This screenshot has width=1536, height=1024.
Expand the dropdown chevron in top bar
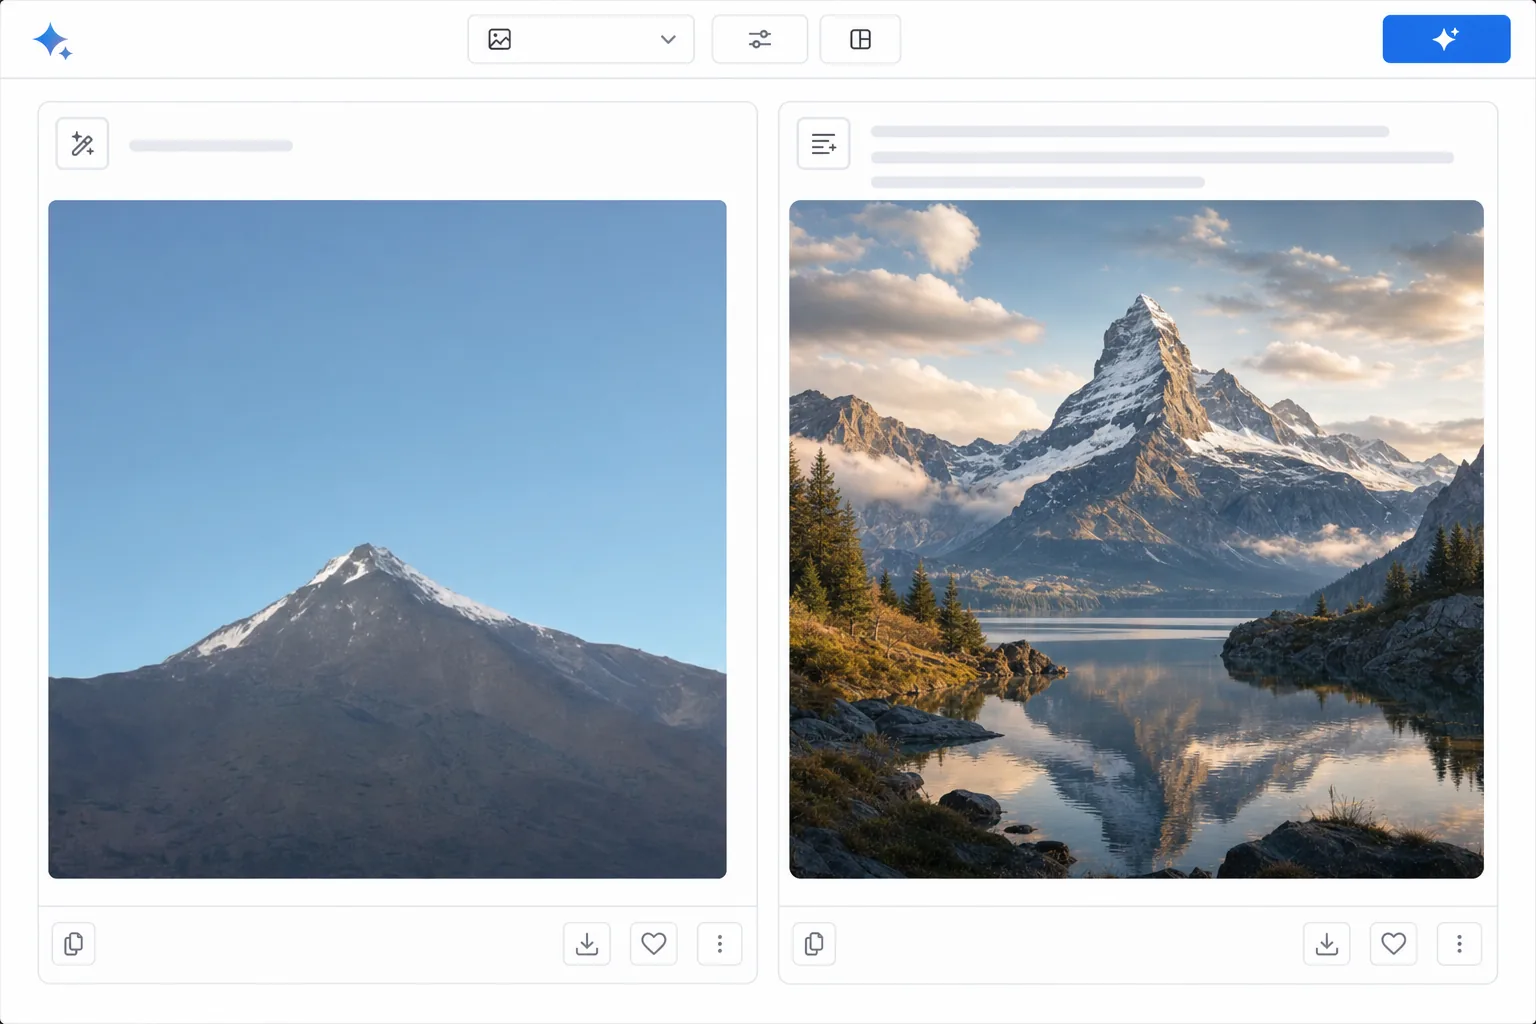[x=668, y=39]
